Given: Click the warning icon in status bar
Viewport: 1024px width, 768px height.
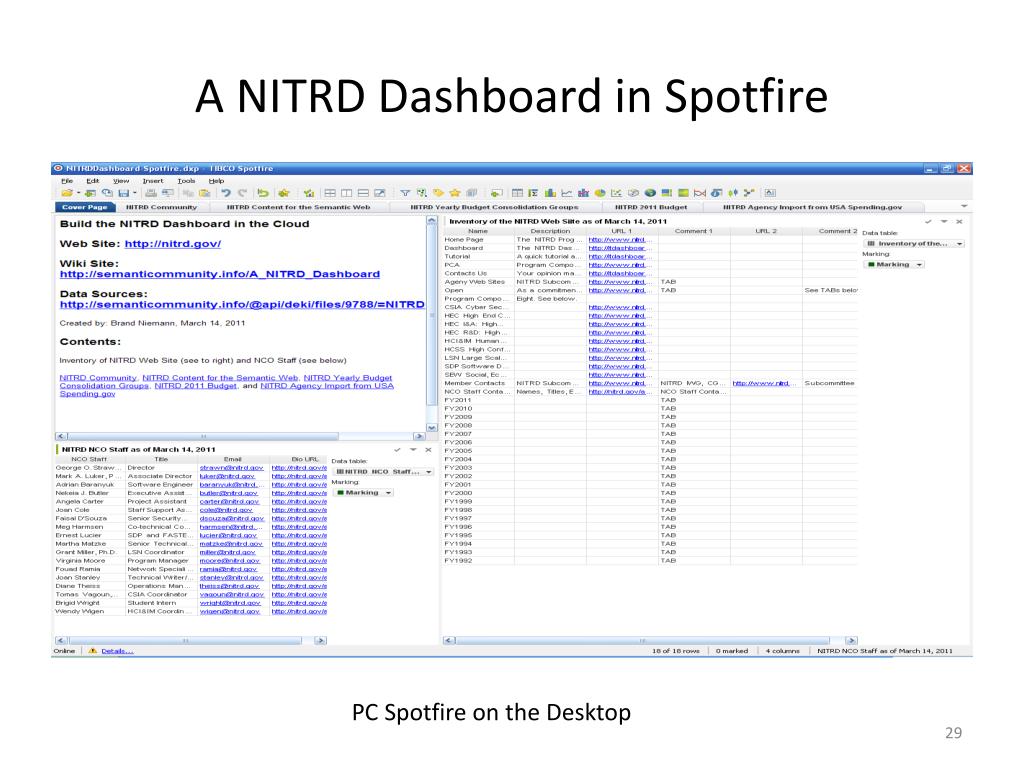Looking at the screenshot, I should click(92, 650).
